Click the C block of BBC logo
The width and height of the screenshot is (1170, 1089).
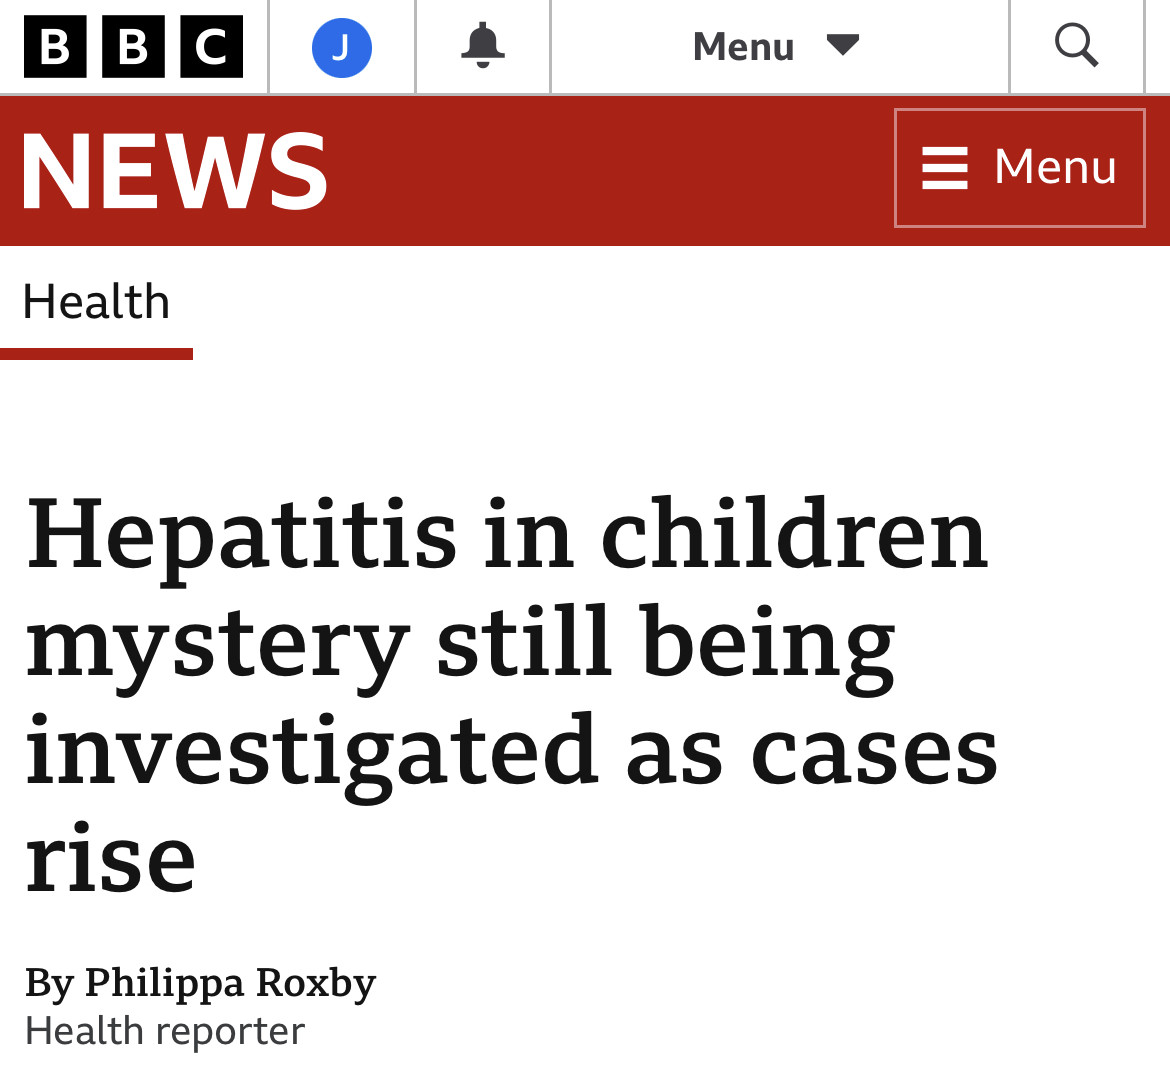point(211,47)
